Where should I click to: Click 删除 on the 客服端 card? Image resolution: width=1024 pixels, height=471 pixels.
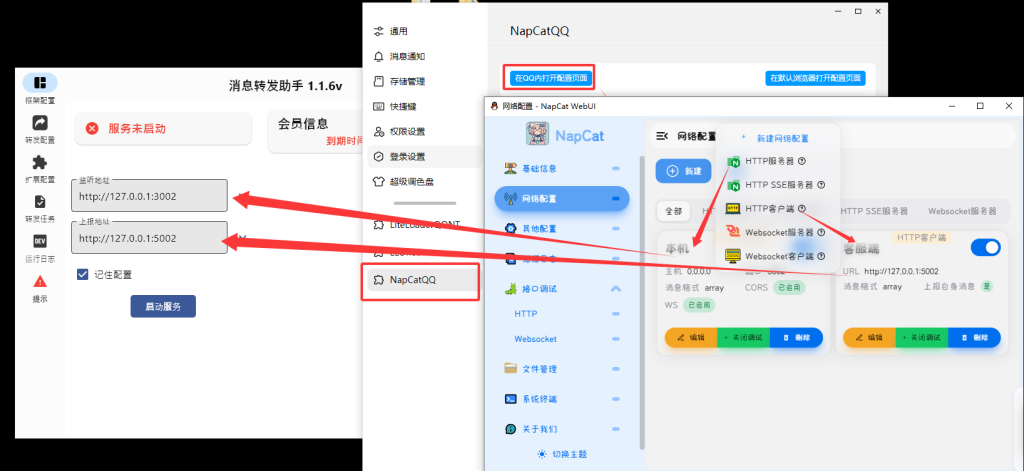(x=974, y=338)
